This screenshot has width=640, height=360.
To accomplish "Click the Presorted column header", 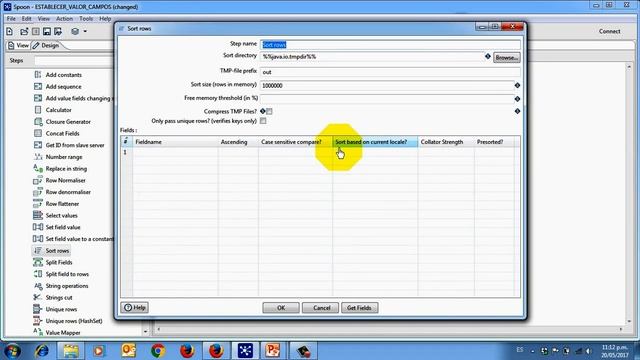I will pos(494,142).
